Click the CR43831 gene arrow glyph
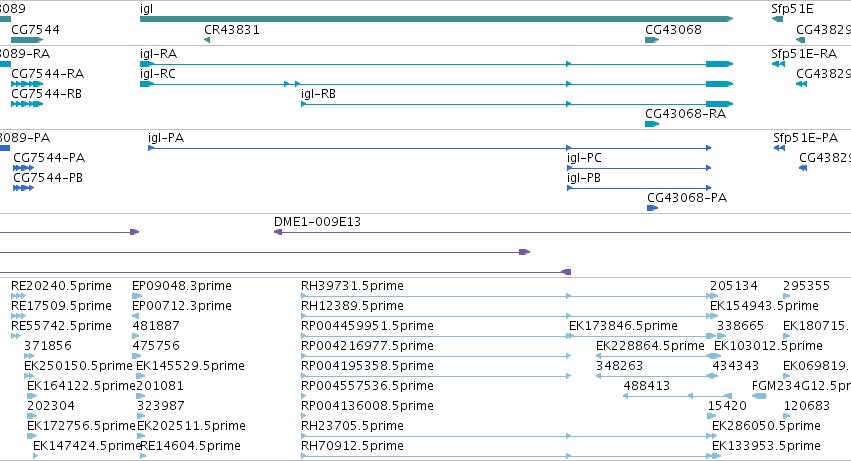 tap(207, 40)
